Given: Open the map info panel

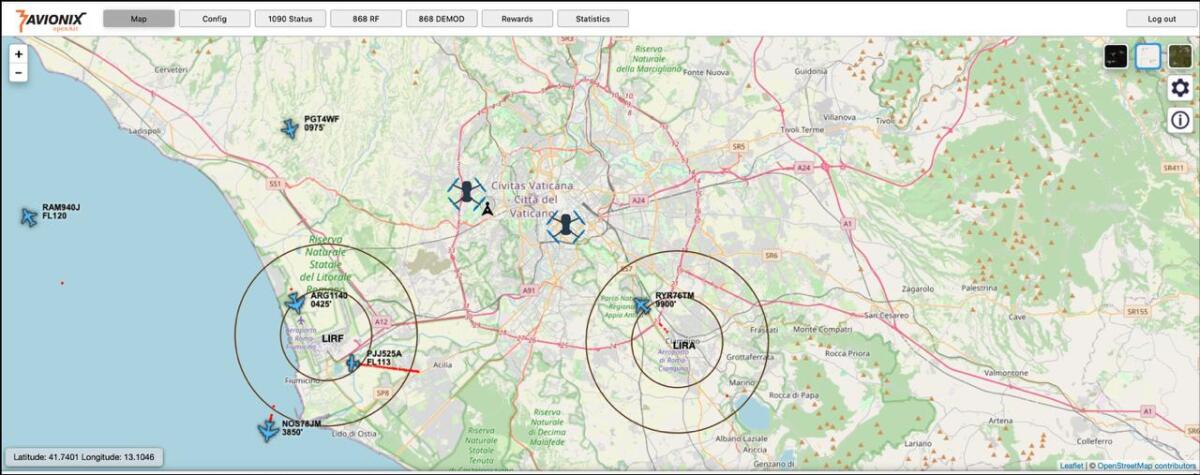Looking at the screenshot, I should click(x=1180, y=120).
